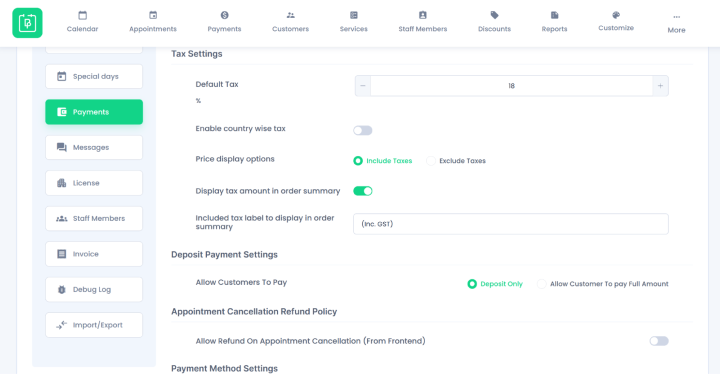Viewport: 720px width, 374px height.
Task: Decrease the Default Tax value with minus
Action: 363,86
